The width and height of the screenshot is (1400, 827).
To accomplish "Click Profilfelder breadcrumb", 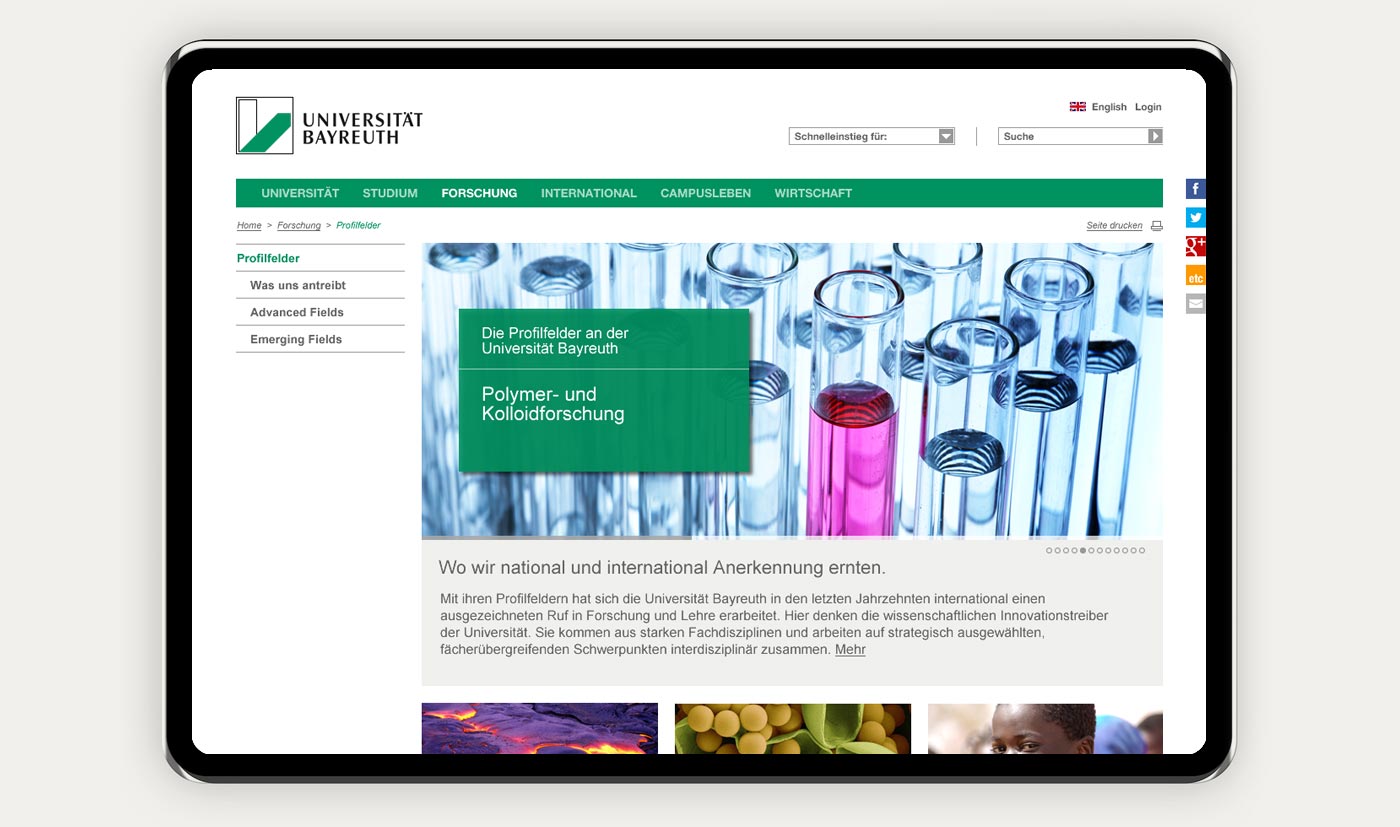I will [358, 226].
